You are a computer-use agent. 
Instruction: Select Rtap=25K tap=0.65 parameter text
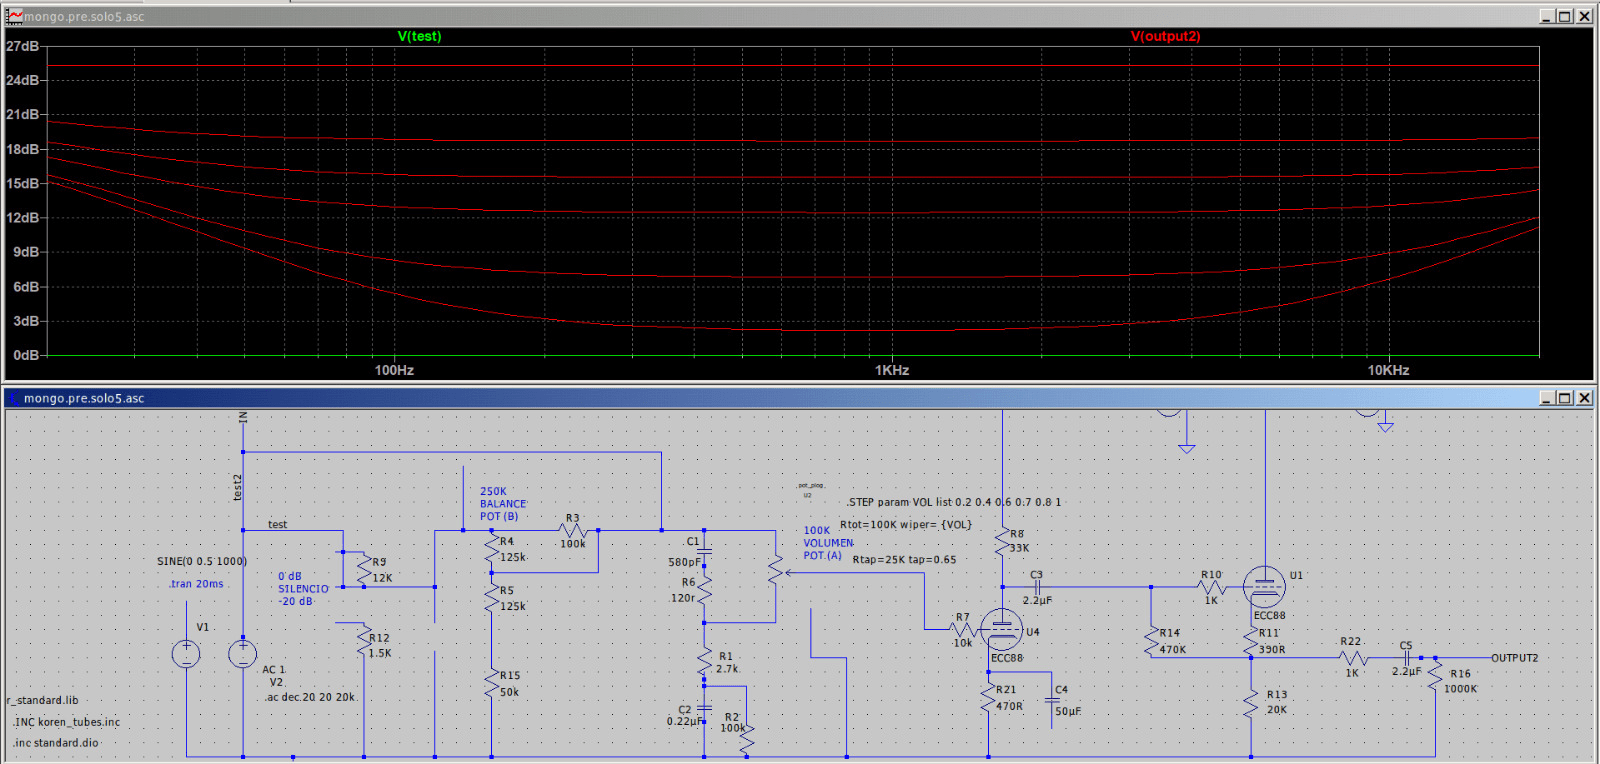(904, 560)
